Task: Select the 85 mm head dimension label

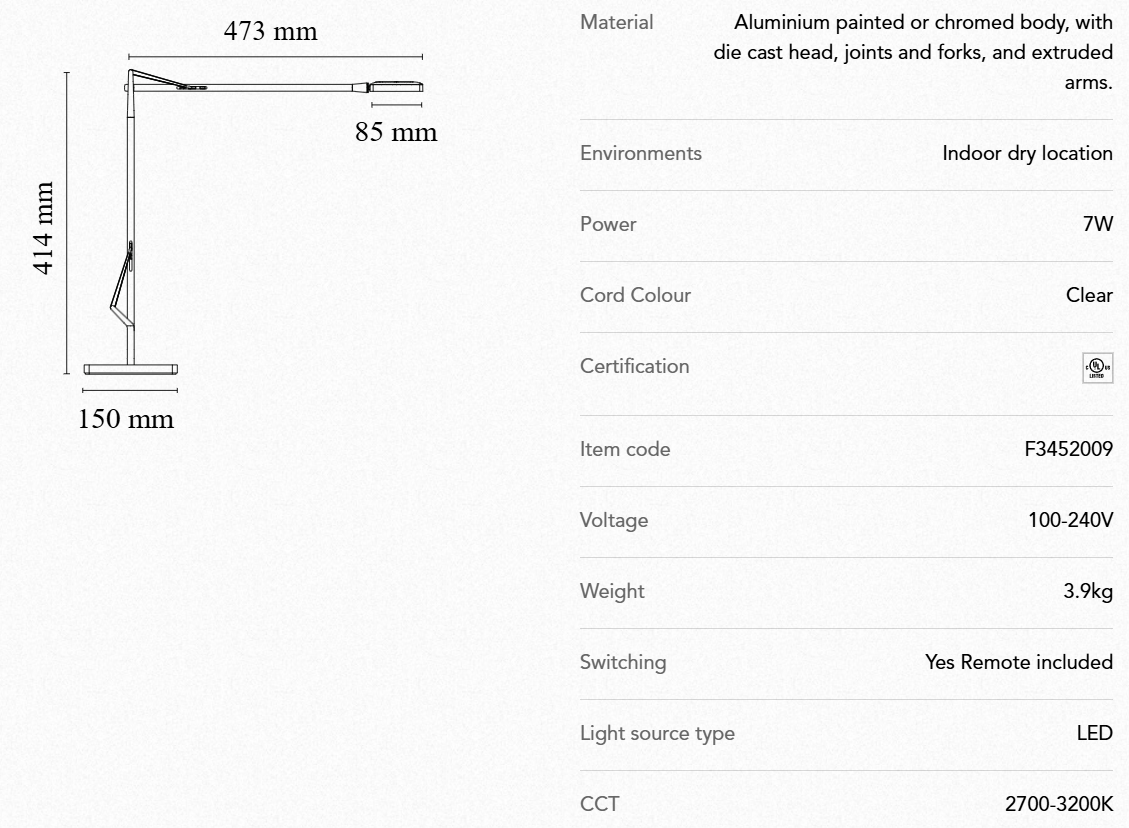Action: pyautogui.click(x=396, y=132)
